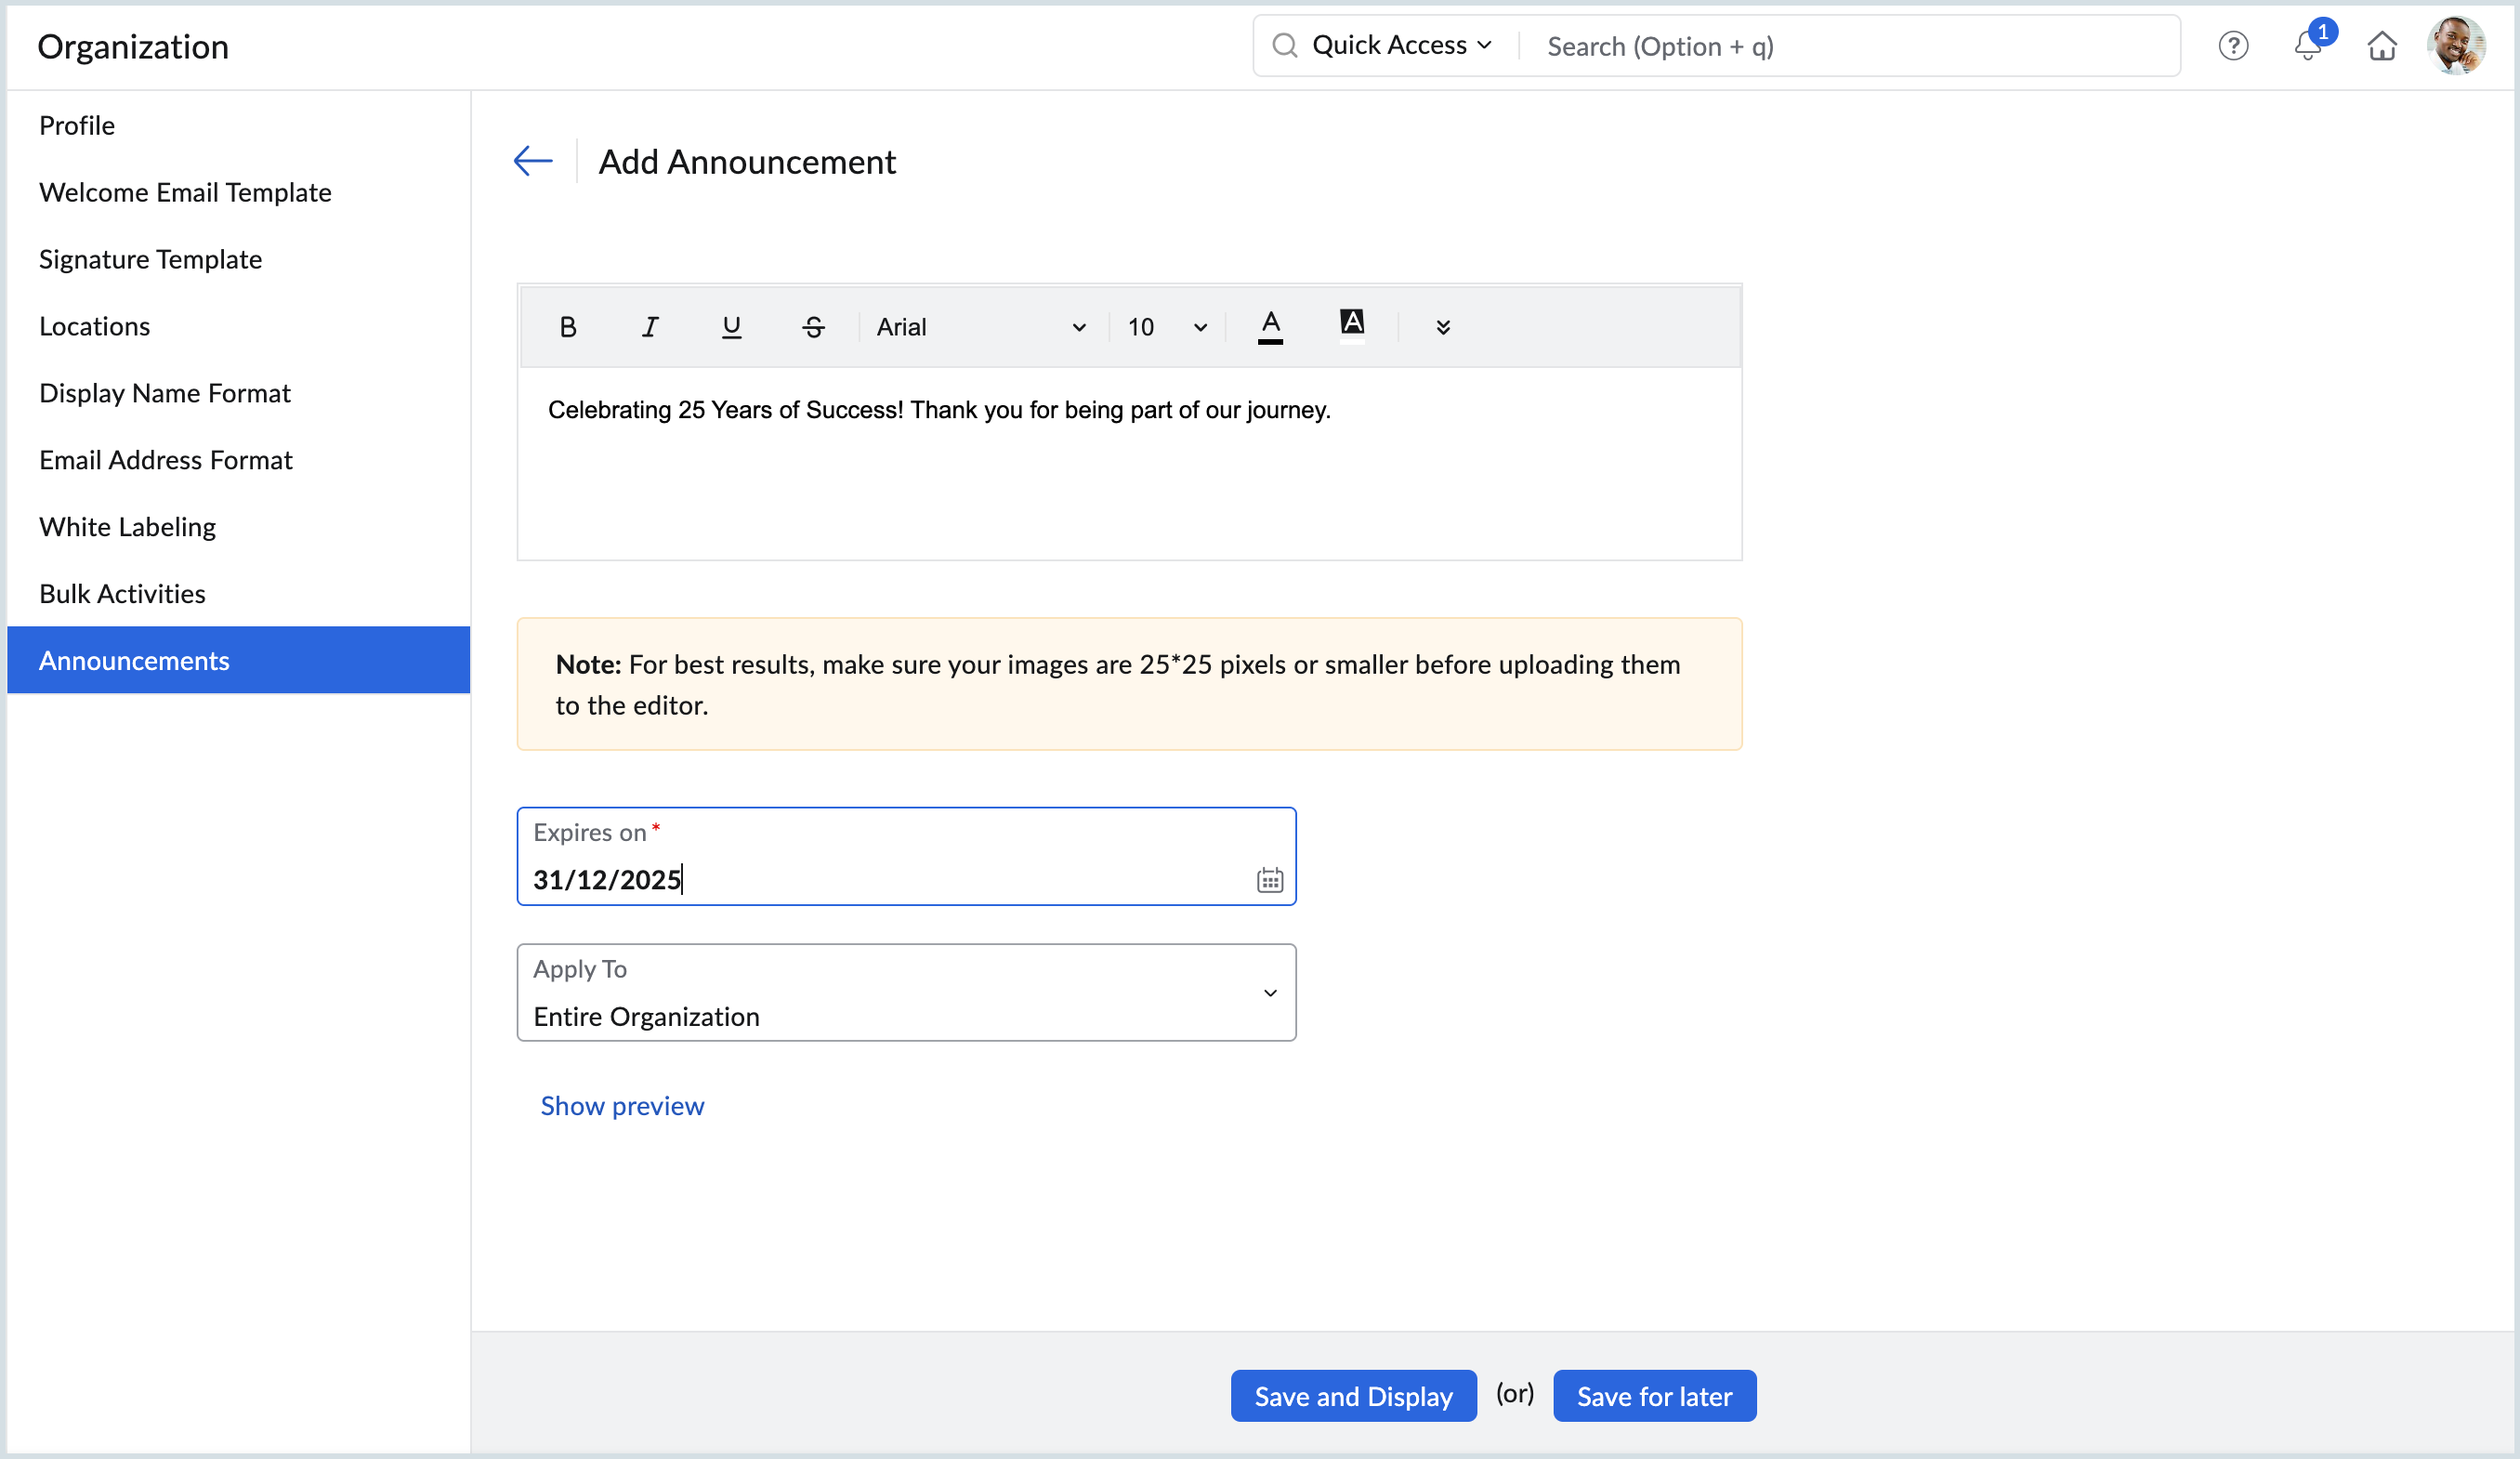Open the Arial font family dropdown
Image resolution: width=2520 pixels, height=1459 pixels.
pyautogui.click(x=981, y=327)
